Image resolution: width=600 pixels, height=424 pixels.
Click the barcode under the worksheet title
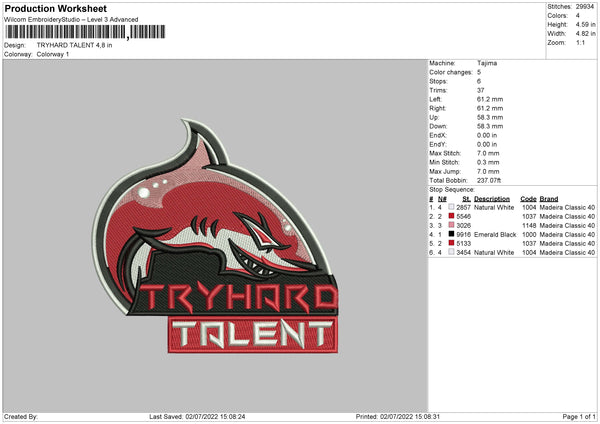click(85, 32)
